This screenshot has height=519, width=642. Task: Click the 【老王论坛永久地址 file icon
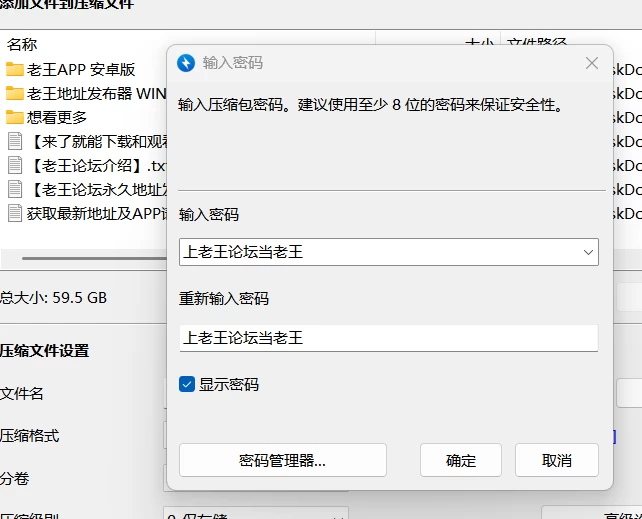[x=15, y=189]
